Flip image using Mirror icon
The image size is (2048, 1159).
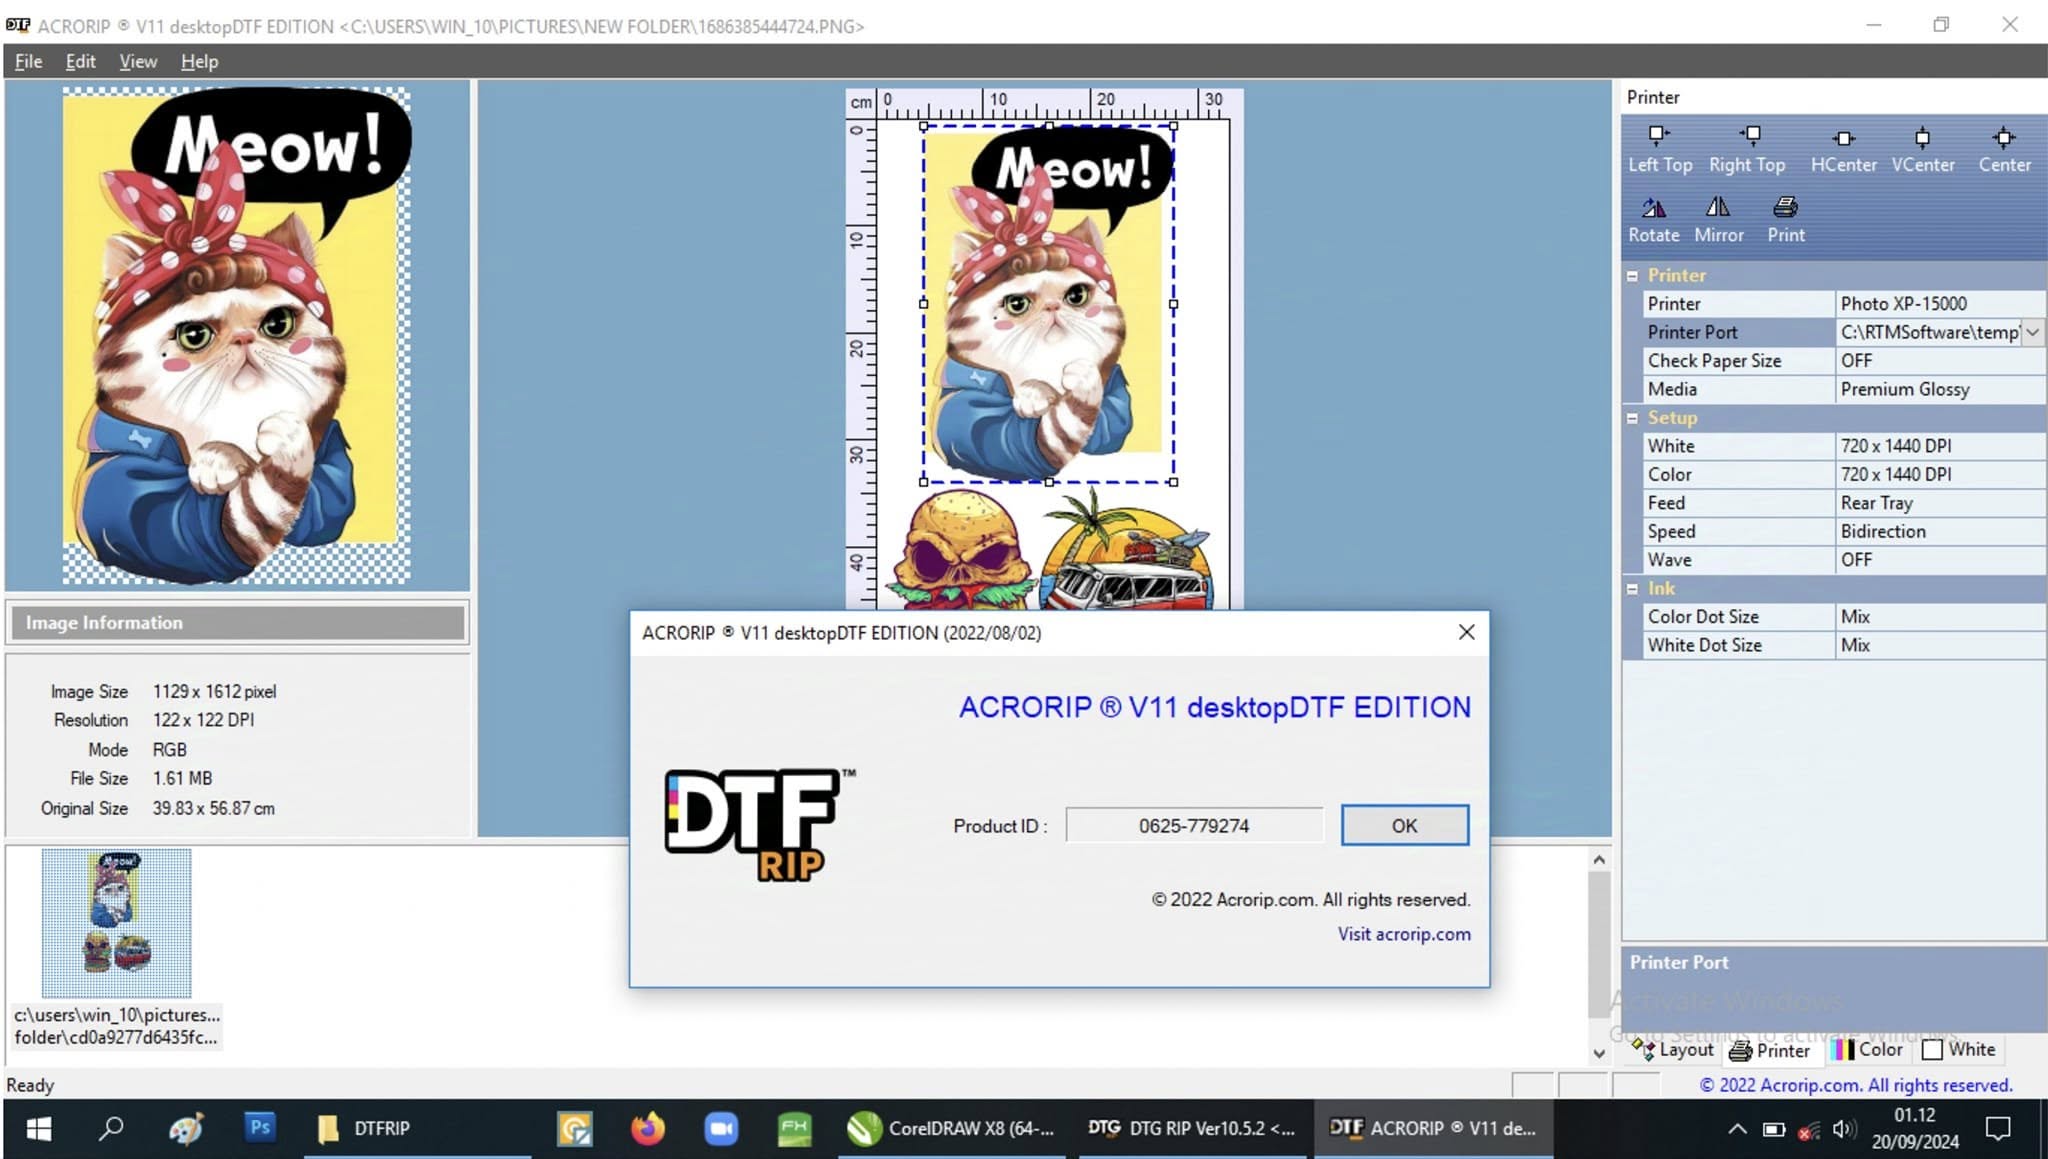click(x=1718, y=219)
